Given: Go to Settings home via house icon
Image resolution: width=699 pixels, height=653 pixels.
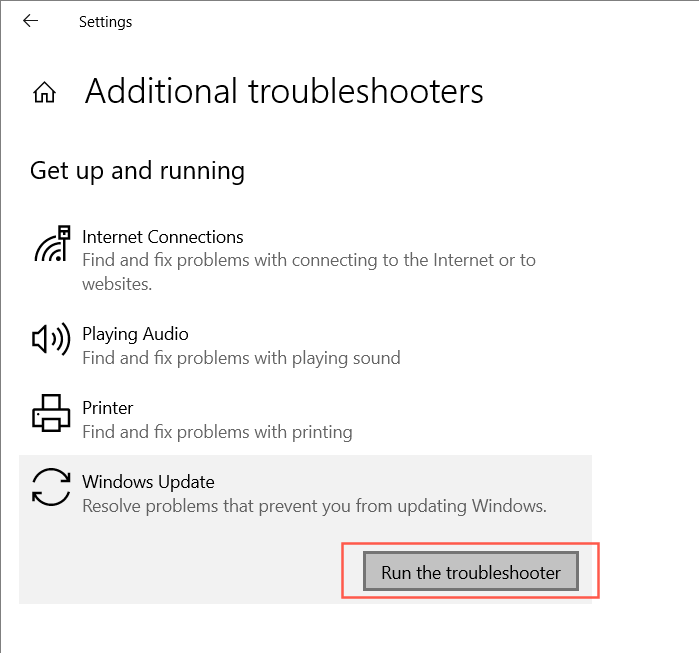Looking at the screenshot, I should point(44,93).
